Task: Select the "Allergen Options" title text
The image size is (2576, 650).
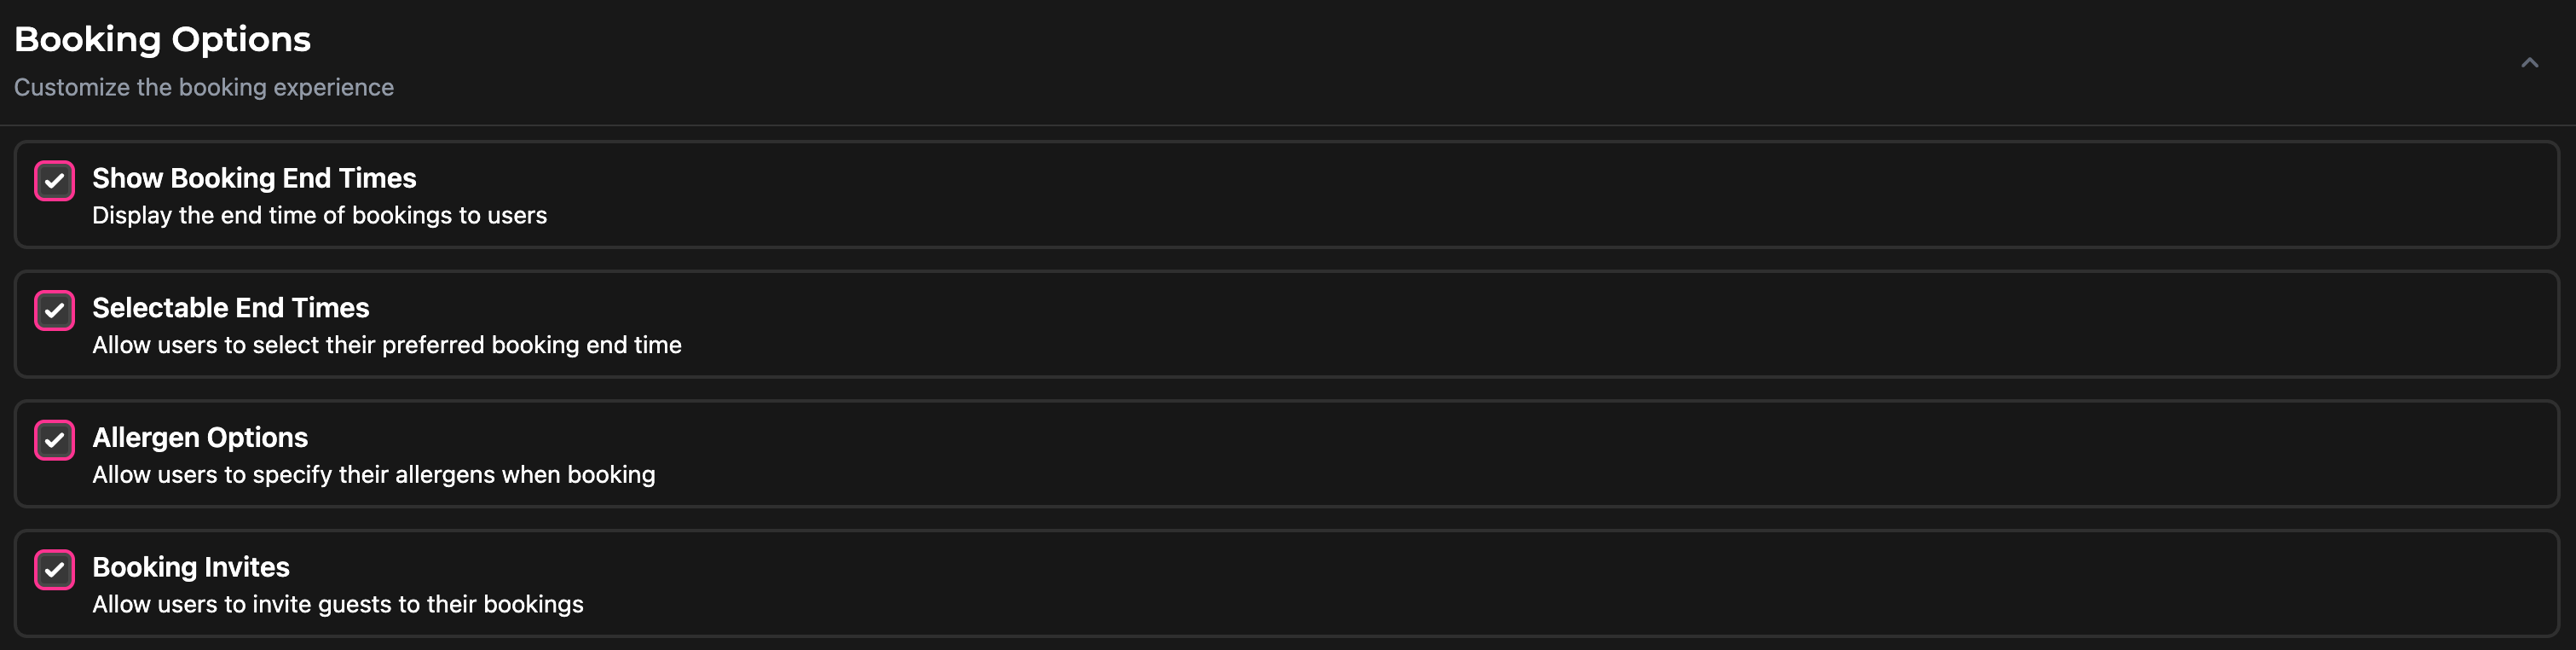Action: 200,437
